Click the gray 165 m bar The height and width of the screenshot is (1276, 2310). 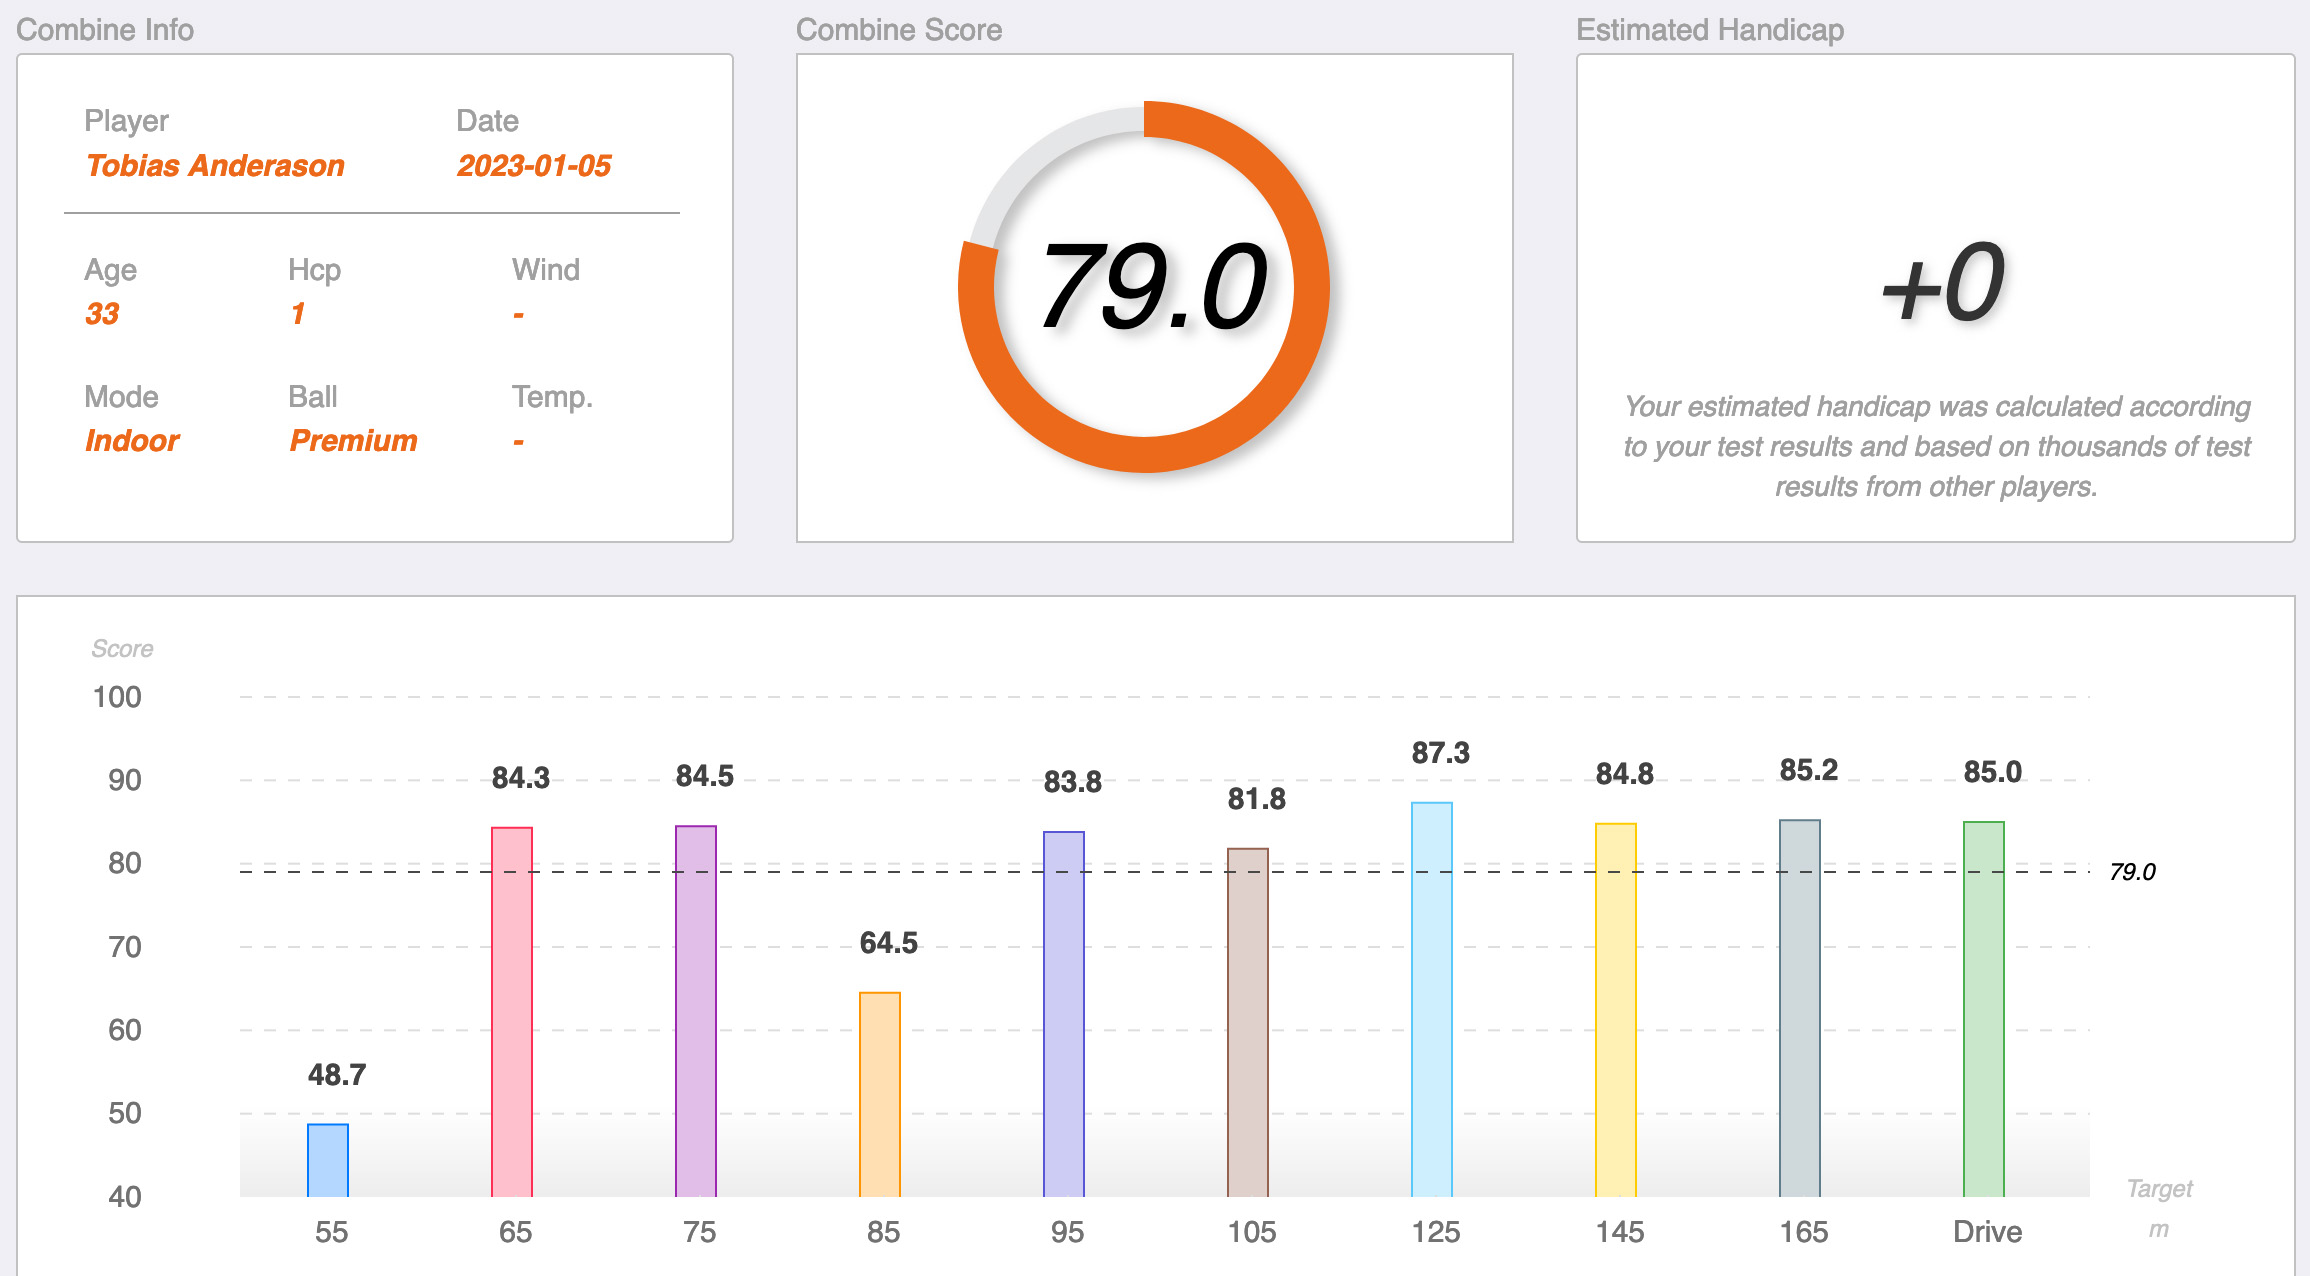[1800, 1008]
